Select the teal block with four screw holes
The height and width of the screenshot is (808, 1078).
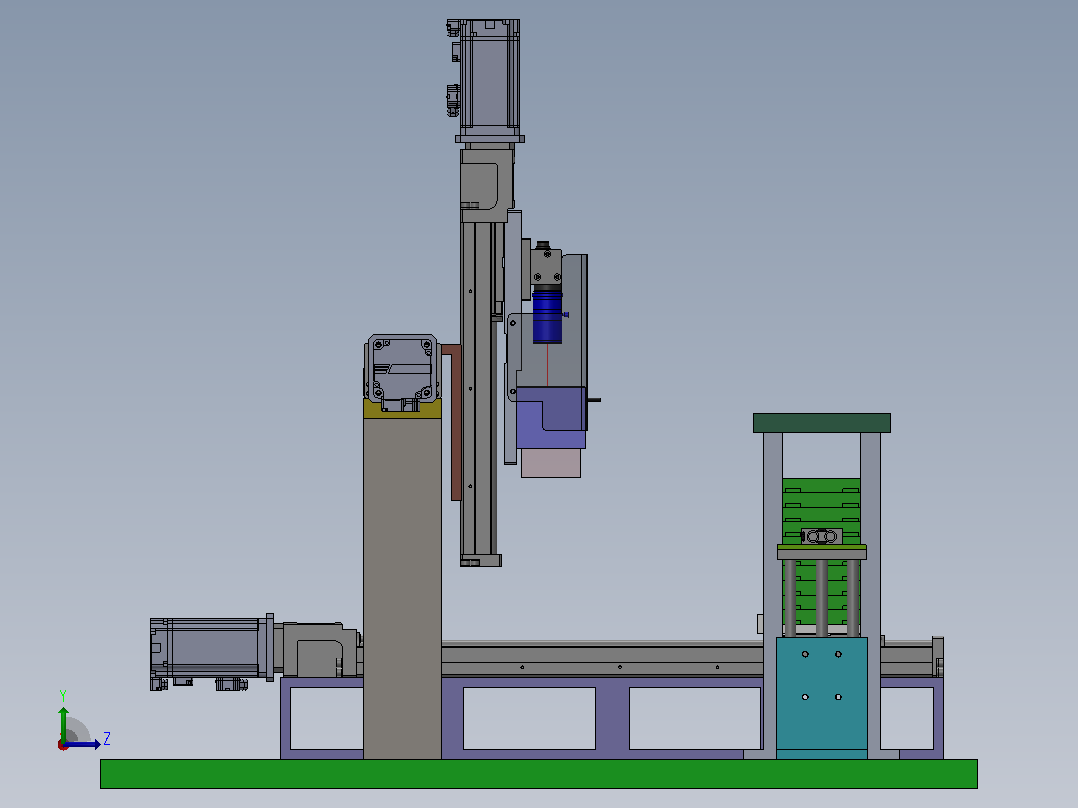pyautogui.click(x=822, y=697)
